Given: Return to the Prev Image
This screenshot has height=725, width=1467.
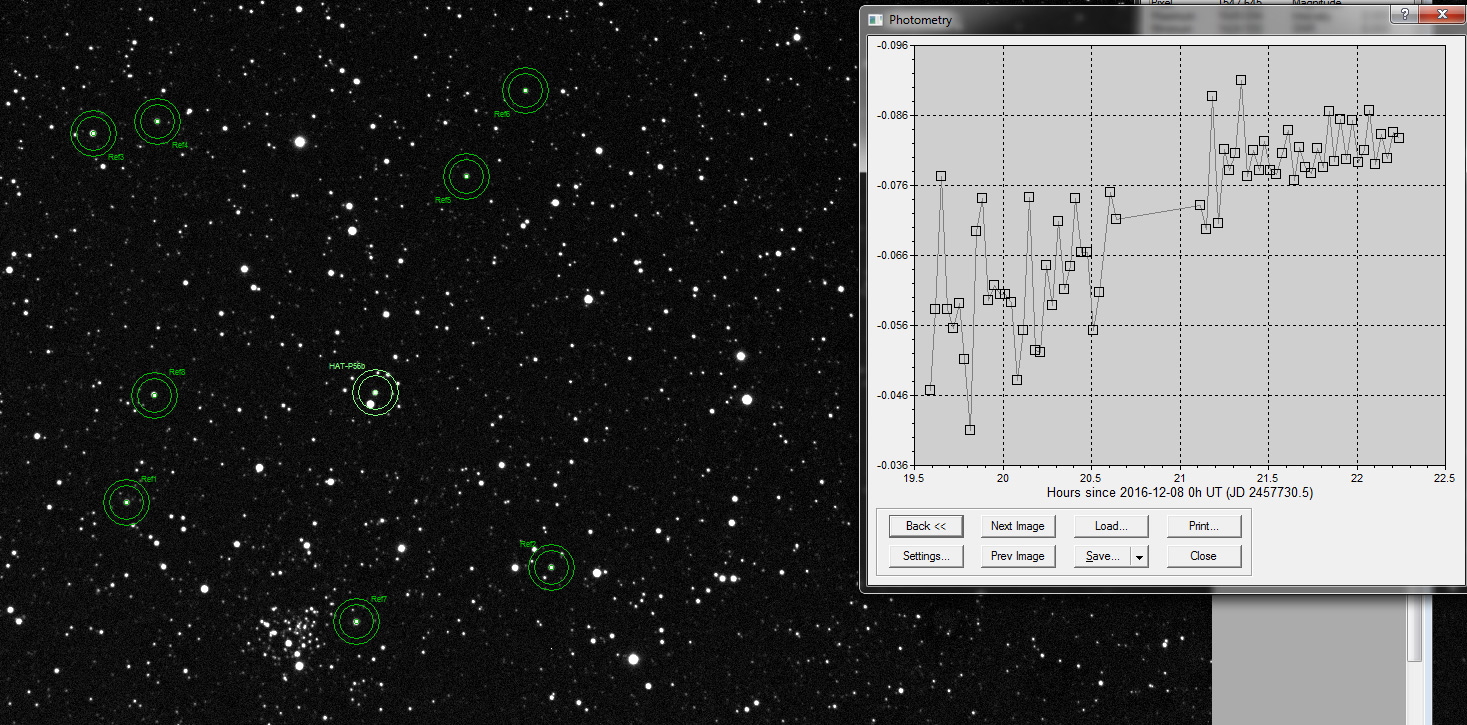Looking at the screenshot, I should tap(1017, 556).
